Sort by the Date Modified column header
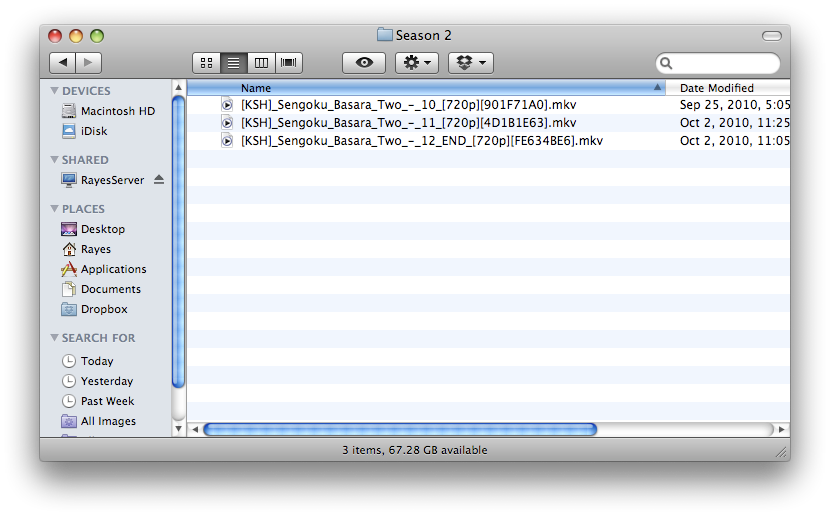The image size is (830, 516). (x=728, y=88)
